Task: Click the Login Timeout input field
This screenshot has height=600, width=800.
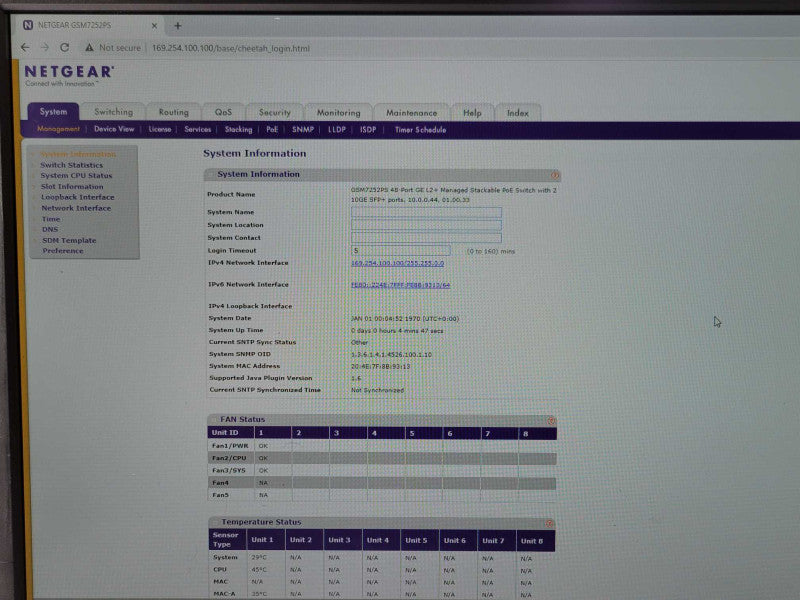Action: pos(401,251)
